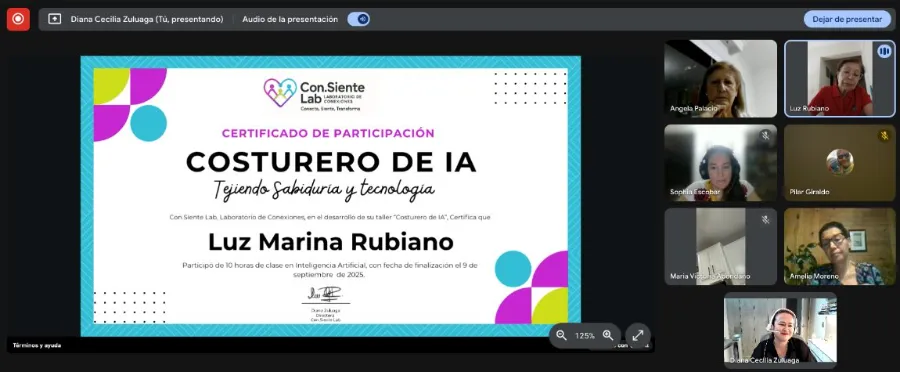Image resolution: width=900 pixels, height=372 pixels.
Task: Click the Diana Zuluaga signature
Action: coord(325,294)
